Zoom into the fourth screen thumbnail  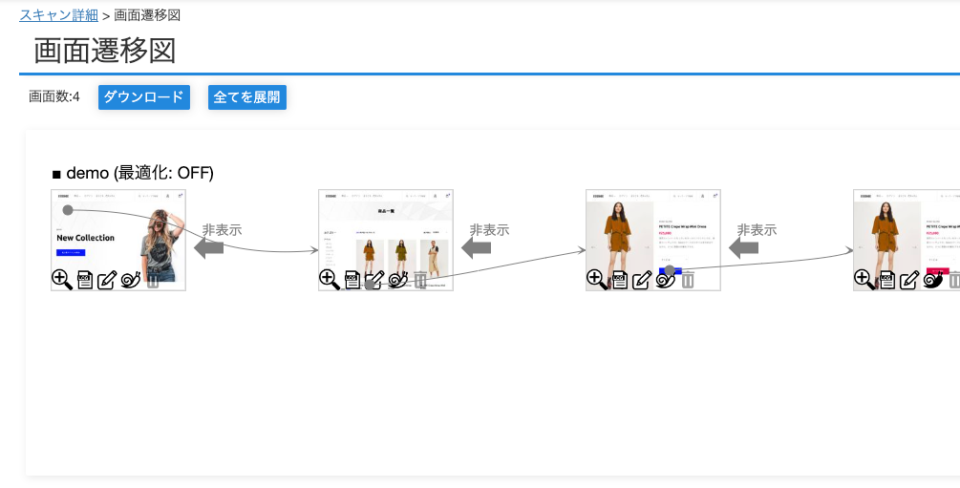pos(864,280)
